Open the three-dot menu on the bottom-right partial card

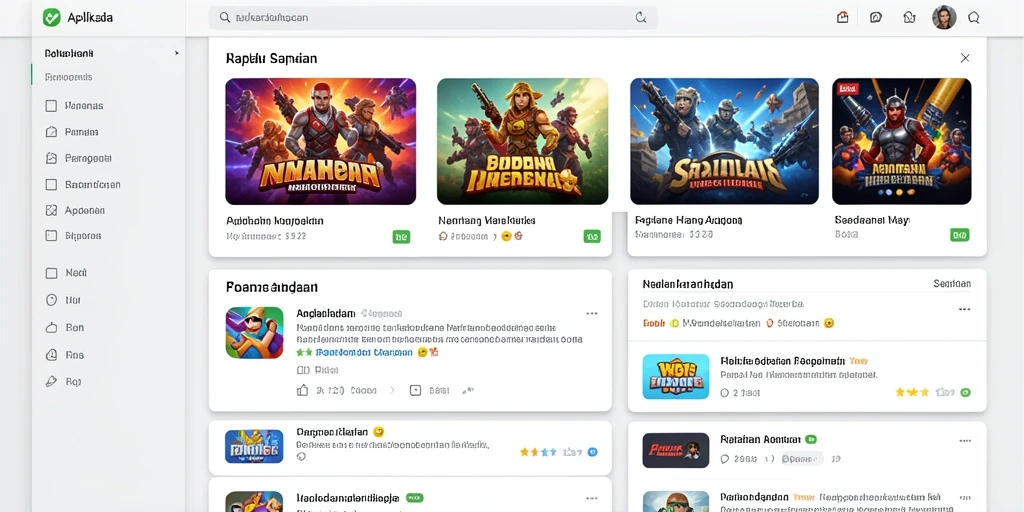pos(964,498)
